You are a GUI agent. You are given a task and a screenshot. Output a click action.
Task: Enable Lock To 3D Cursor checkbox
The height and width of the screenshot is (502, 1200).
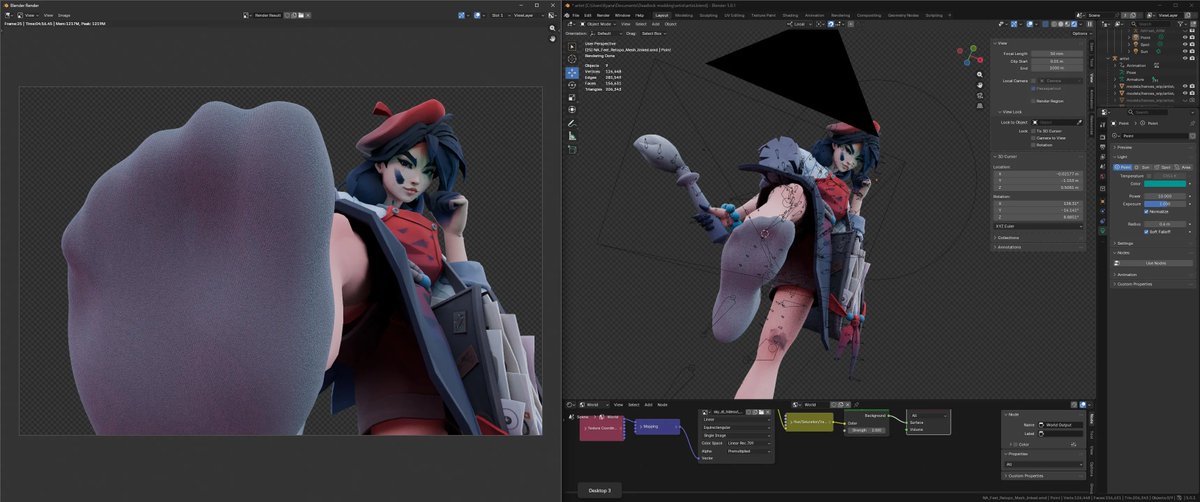(x=1033, y=131)
